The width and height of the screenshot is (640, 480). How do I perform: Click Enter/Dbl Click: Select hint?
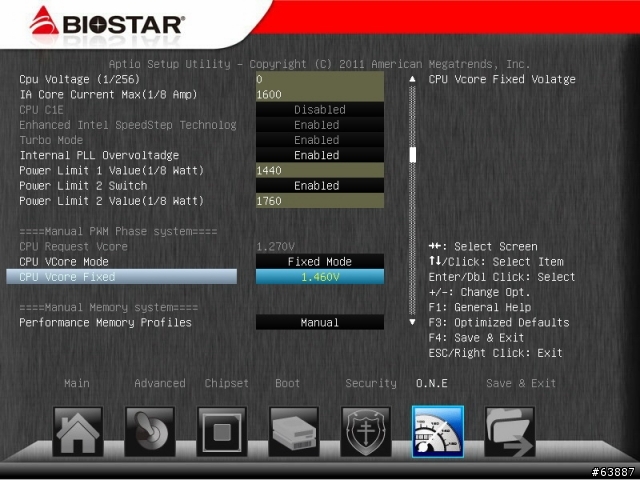click(x=502, y=277)
